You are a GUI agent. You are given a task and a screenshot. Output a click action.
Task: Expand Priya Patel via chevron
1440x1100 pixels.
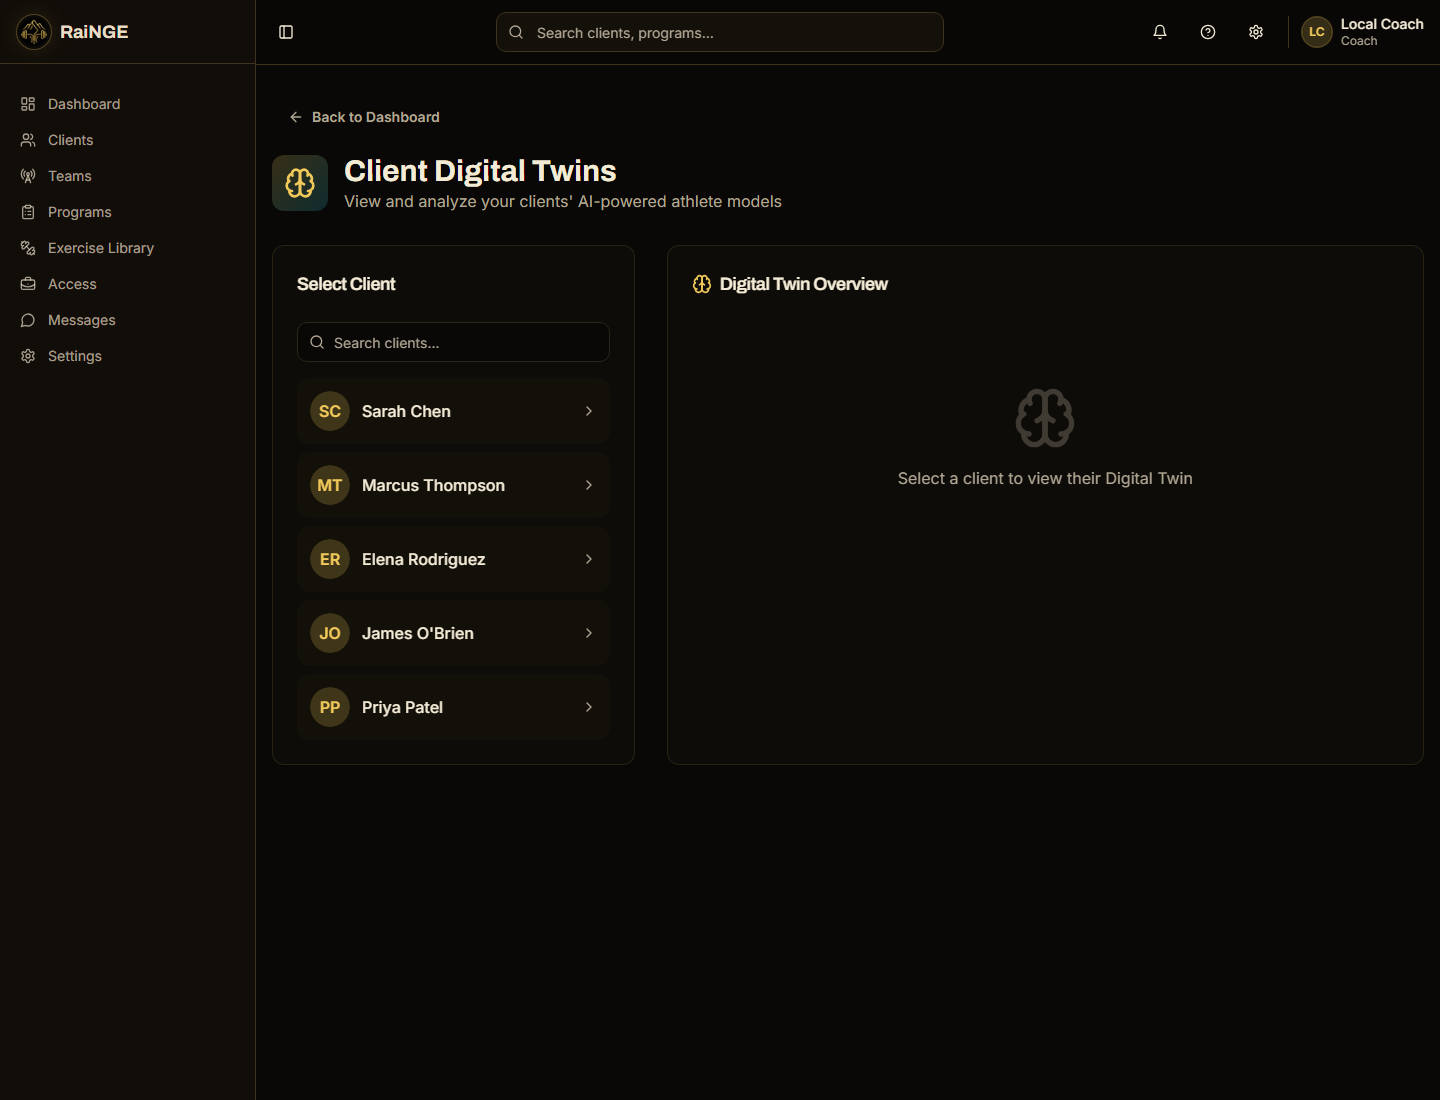pos(589,707)
